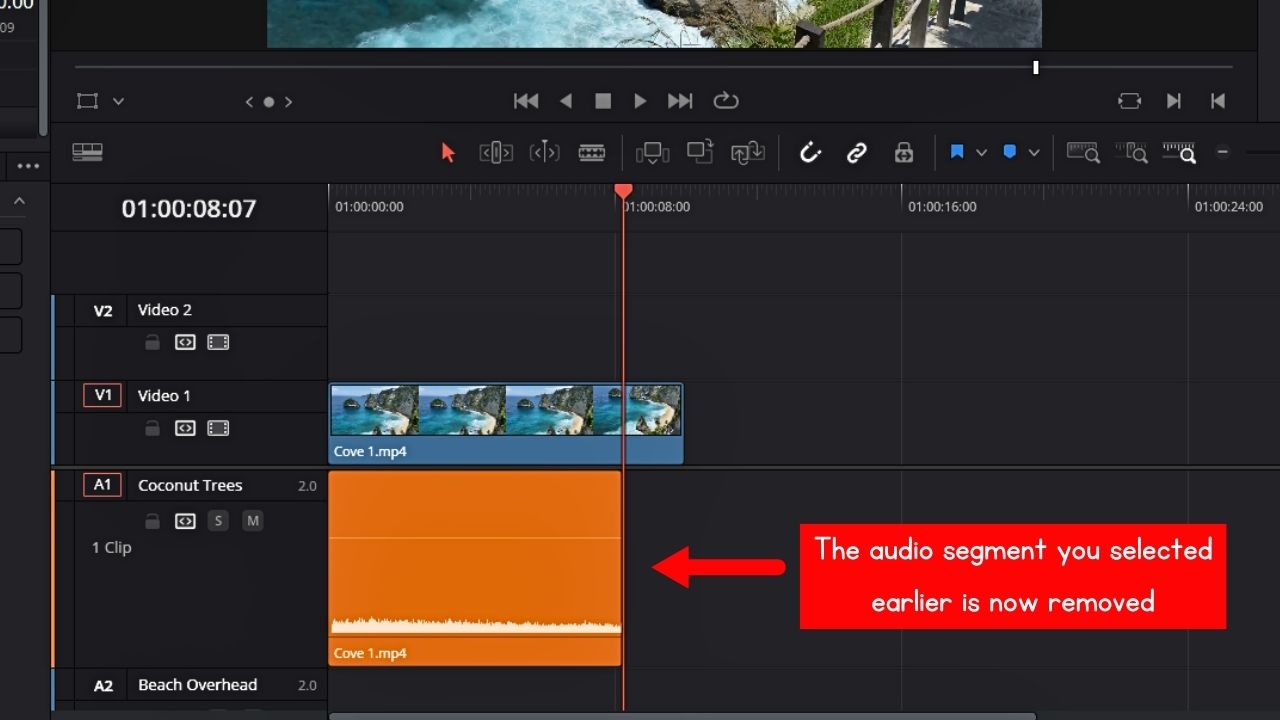Solo the Coconut Trees audio track
Screen dimensions: 1280x720
point(218,520)
